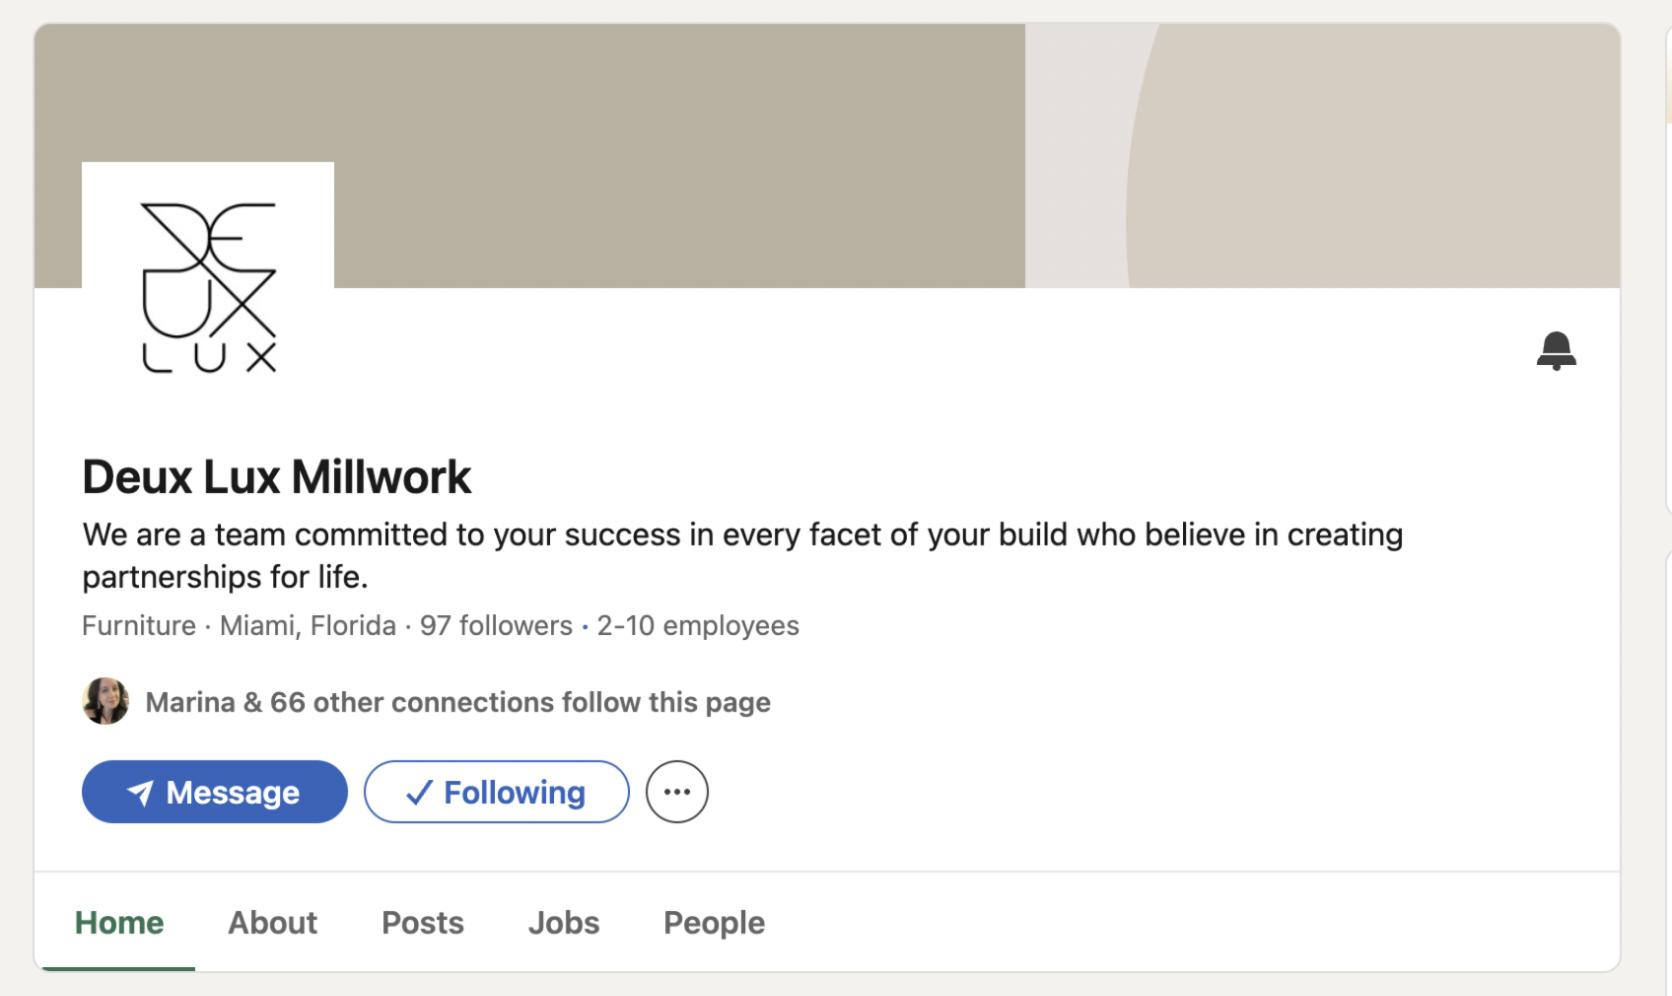Click the Furniture industry label
The width and height of the screenshot is (1672, 996).
139,626
